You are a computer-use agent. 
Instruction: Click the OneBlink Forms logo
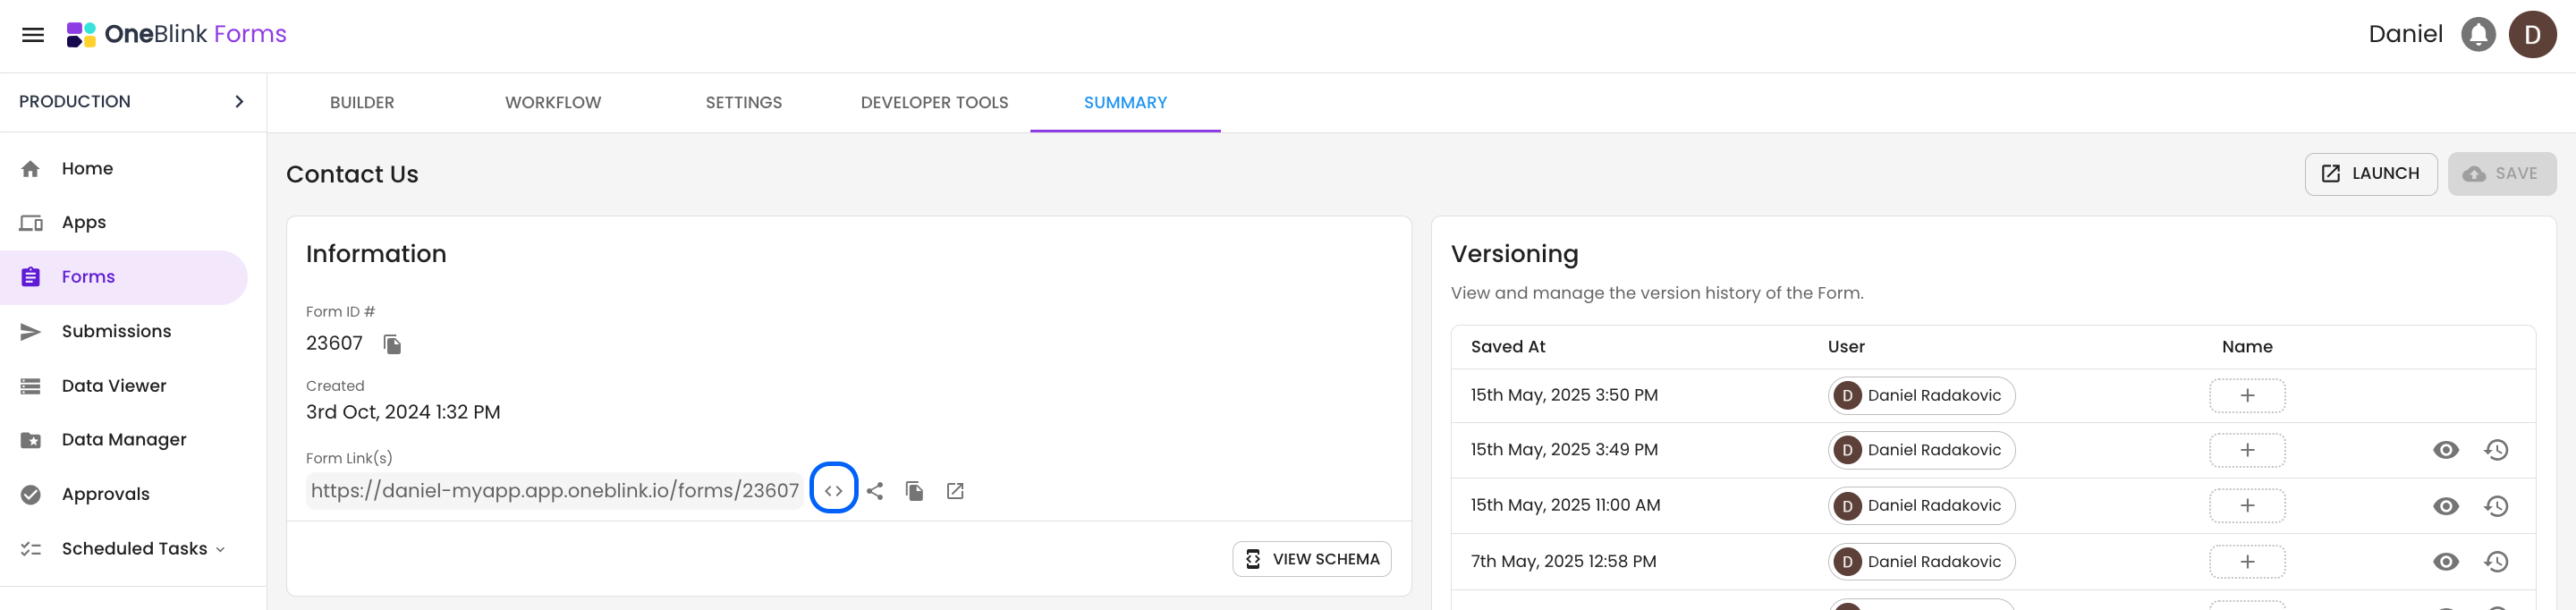tap(177, 35)
